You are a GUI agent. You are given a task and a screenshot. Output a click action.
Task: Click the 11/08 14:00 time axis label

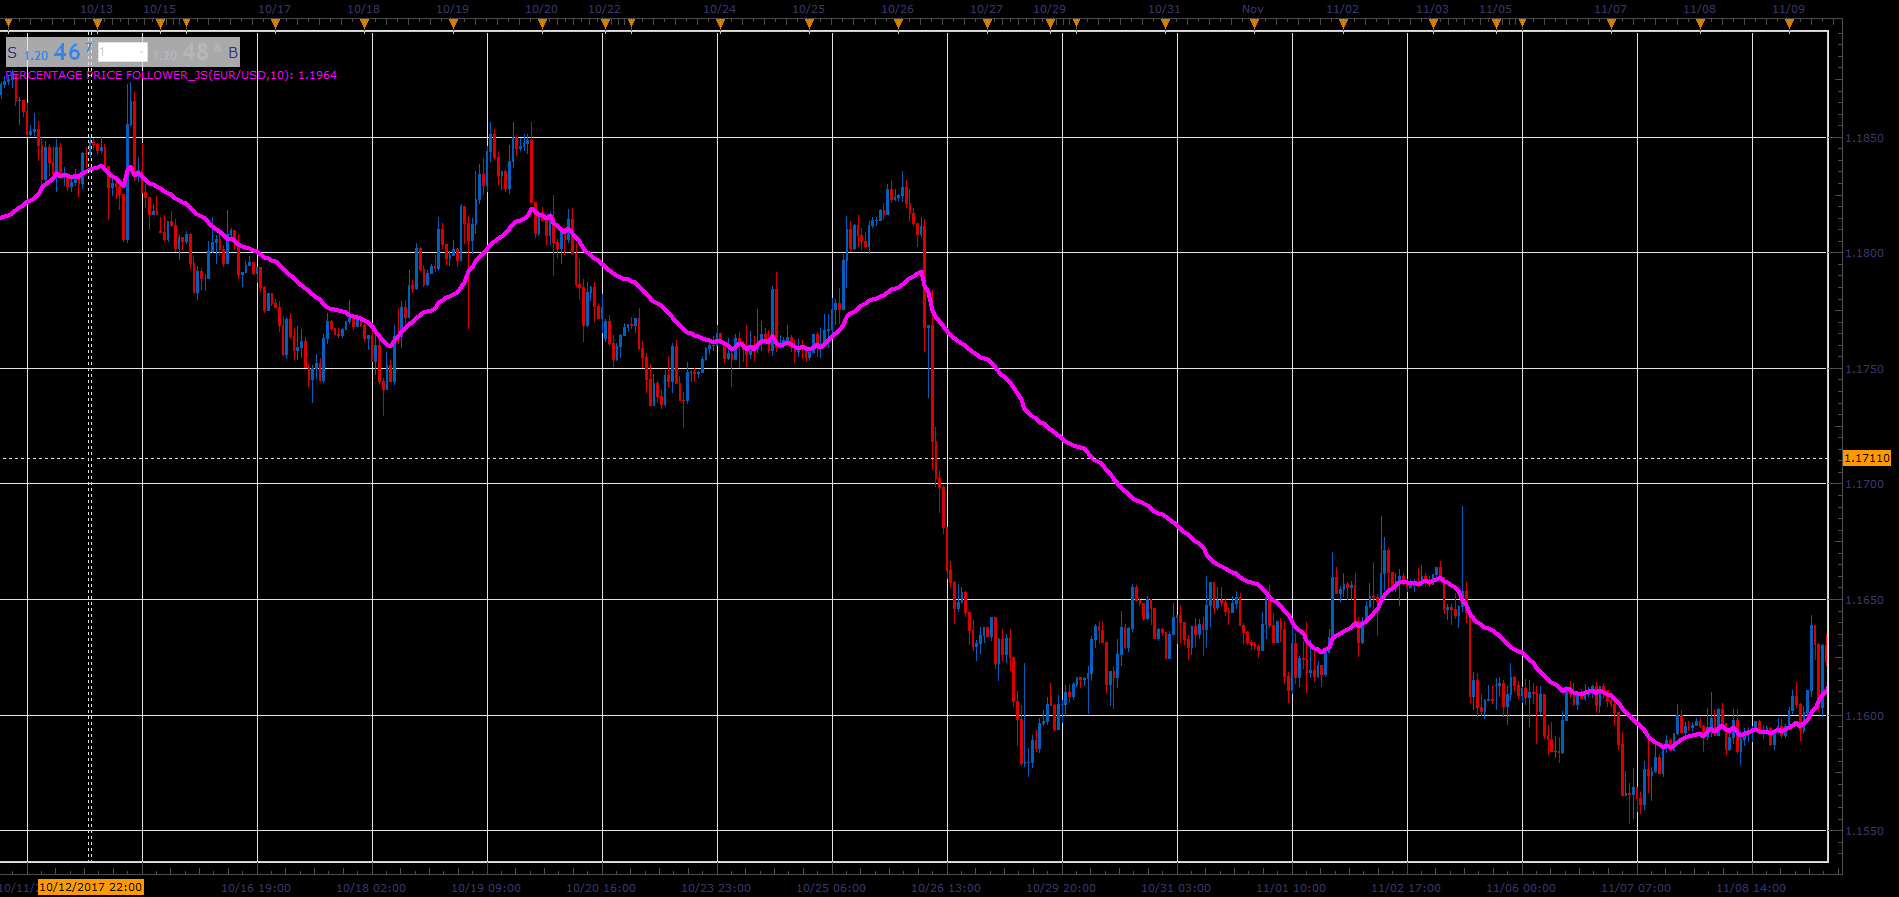(x=1751, y=888)
